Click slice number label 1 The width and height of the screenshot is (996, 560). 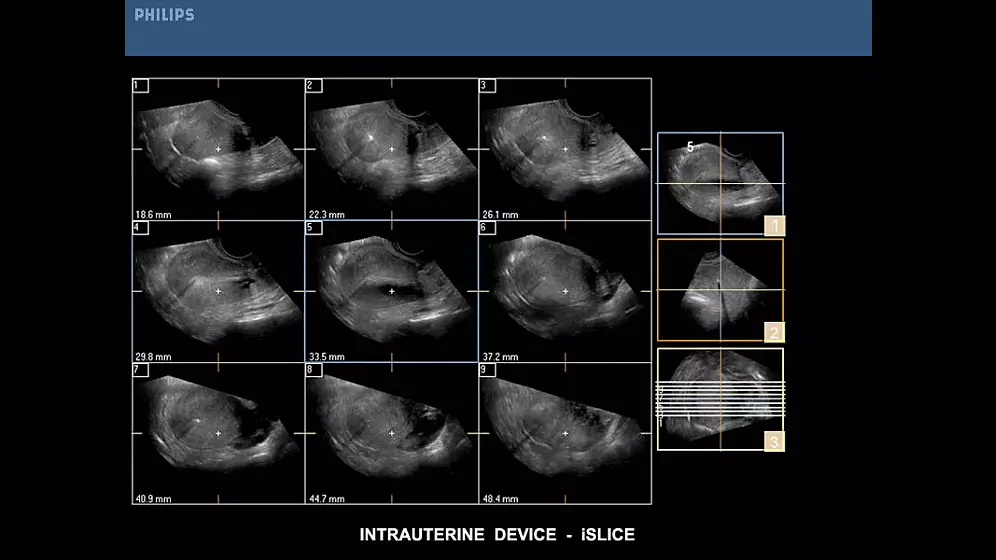point(140,86)
